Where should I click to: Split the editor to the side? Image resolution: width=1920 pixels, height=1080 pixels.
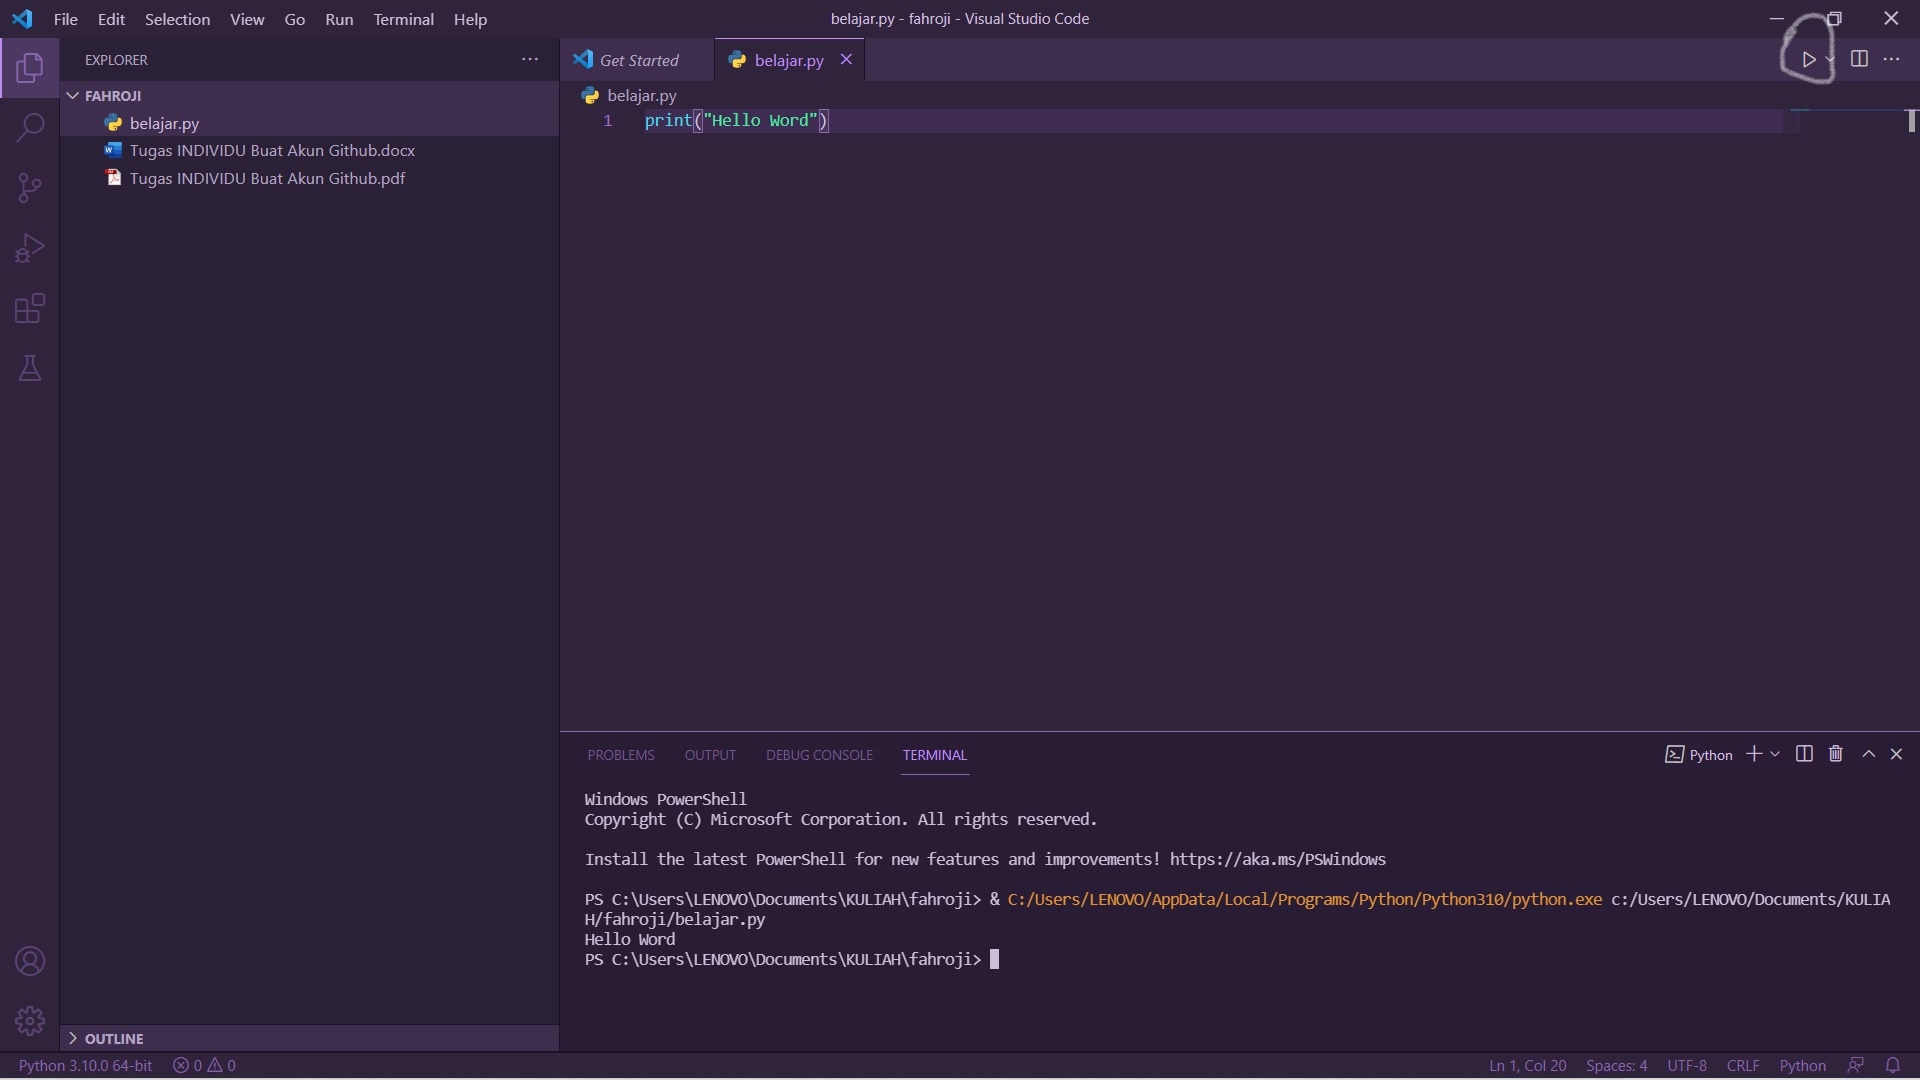pos(1859,59)
